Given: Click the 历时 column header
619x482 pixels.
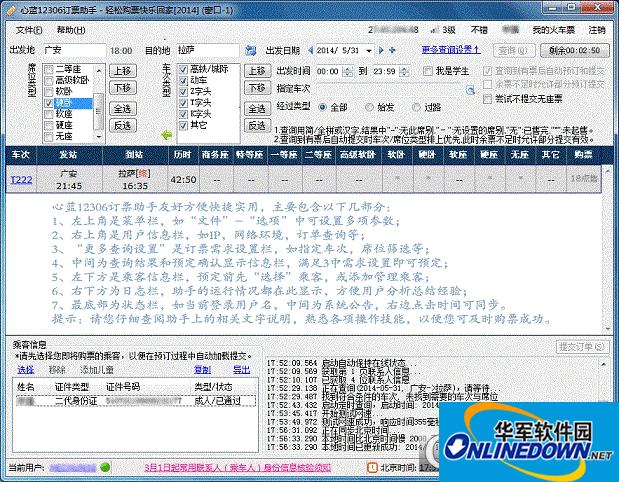Looking at the screenshot, I should (183, 155).
